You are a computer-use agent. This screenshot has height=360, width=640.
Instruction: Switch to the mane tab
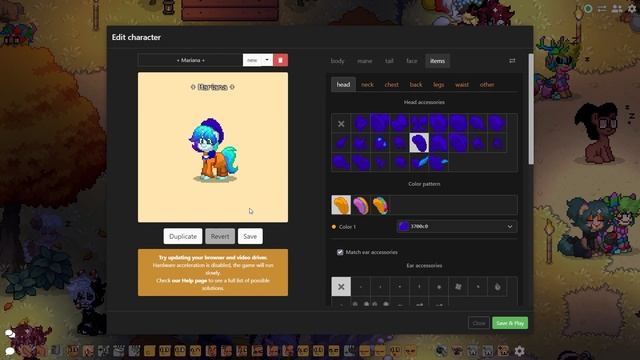364,61
